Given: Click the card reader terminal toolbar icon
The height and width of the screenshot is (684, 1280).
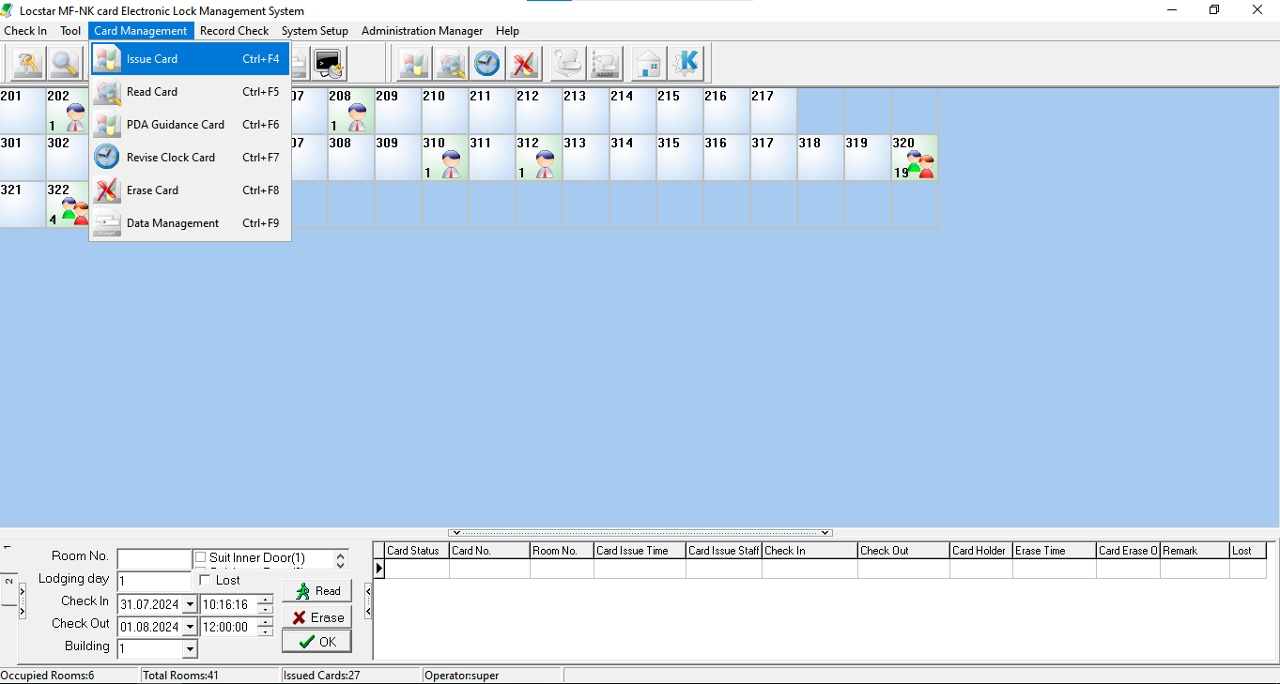Looking at the screenshot, I should tap(328, 64).
